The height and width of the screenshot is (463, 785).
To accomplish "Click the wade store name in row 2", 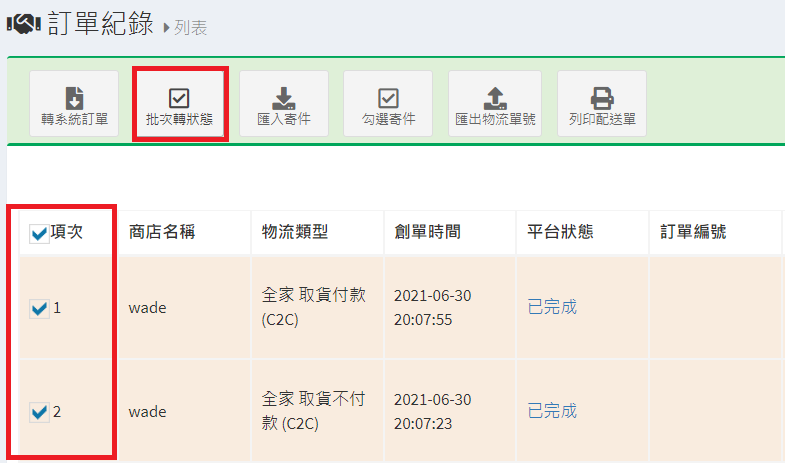I will [147, 411].
